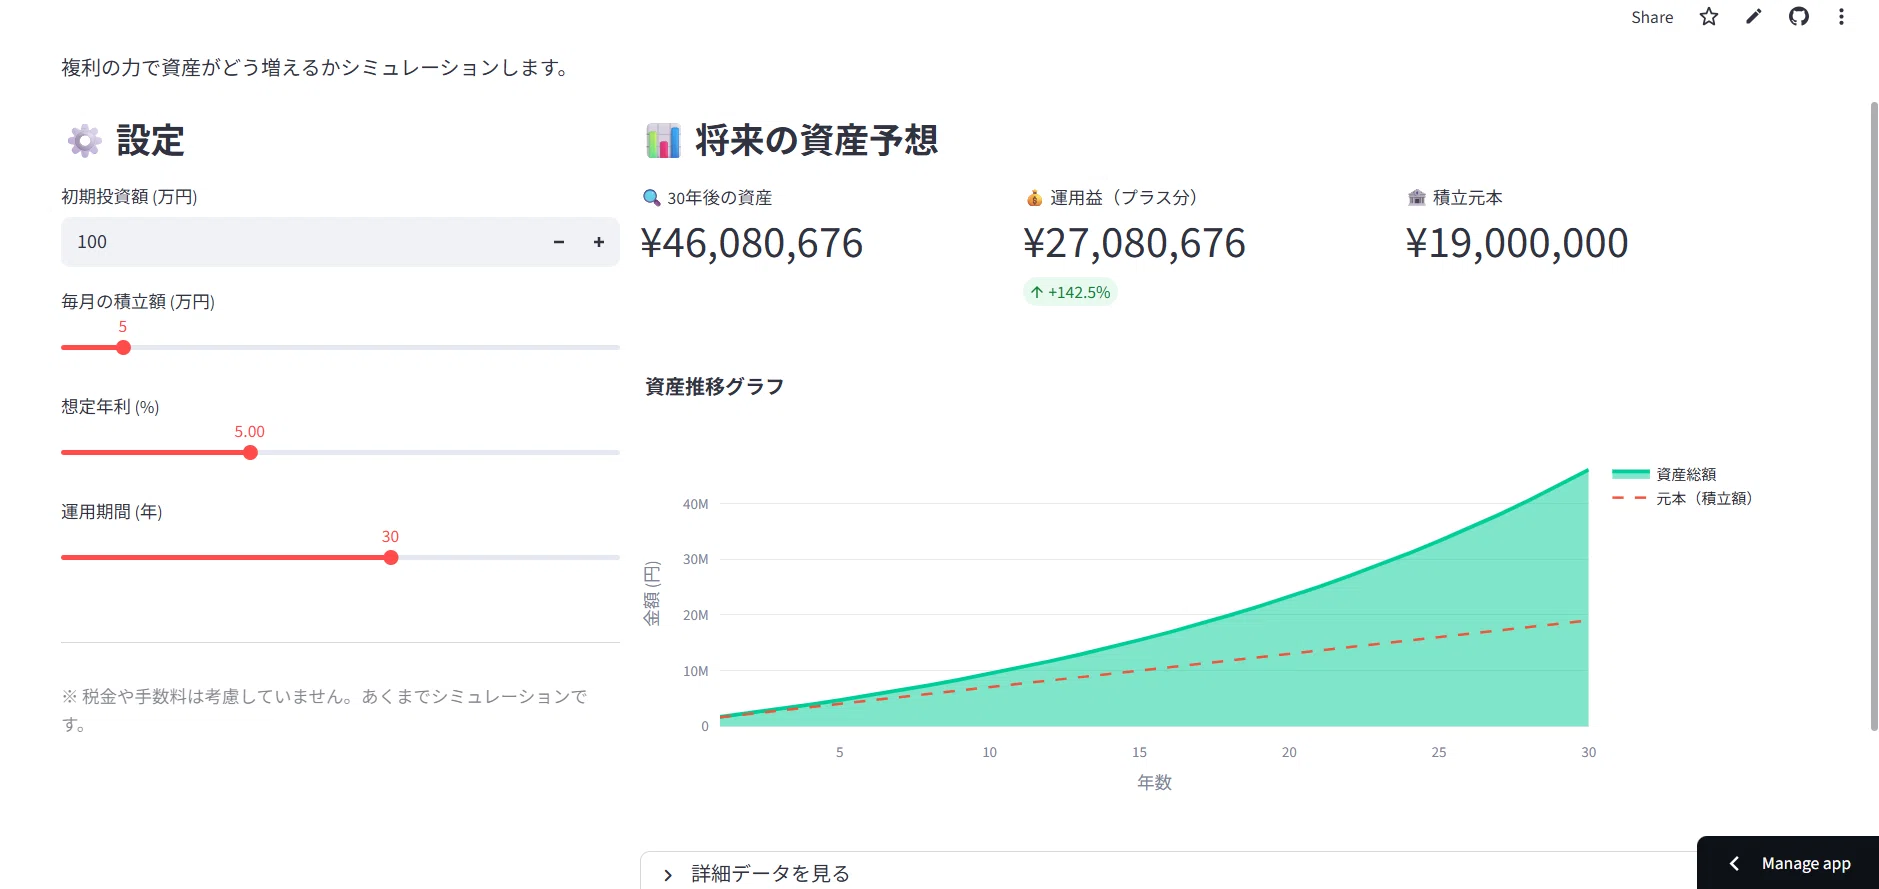Expand the 詳細データを見る section
1879x889 pixels.
(1168, 873)
